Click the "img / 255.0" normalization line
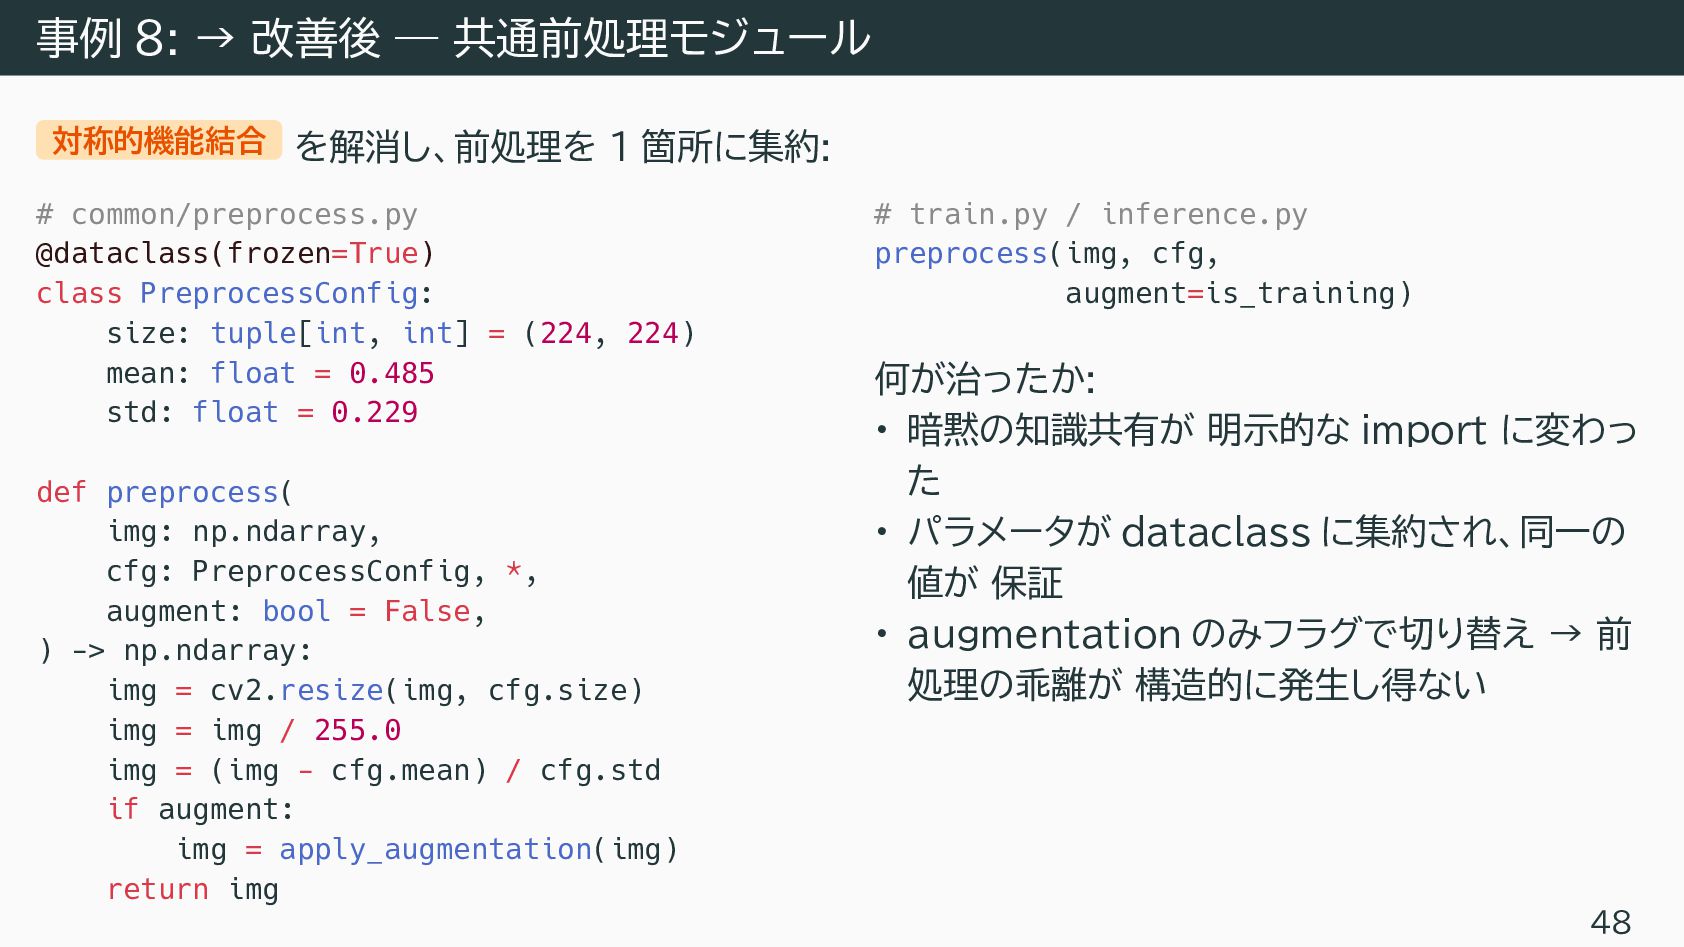This screenshot has width=1684, height=947. click(x=255, y=730)
